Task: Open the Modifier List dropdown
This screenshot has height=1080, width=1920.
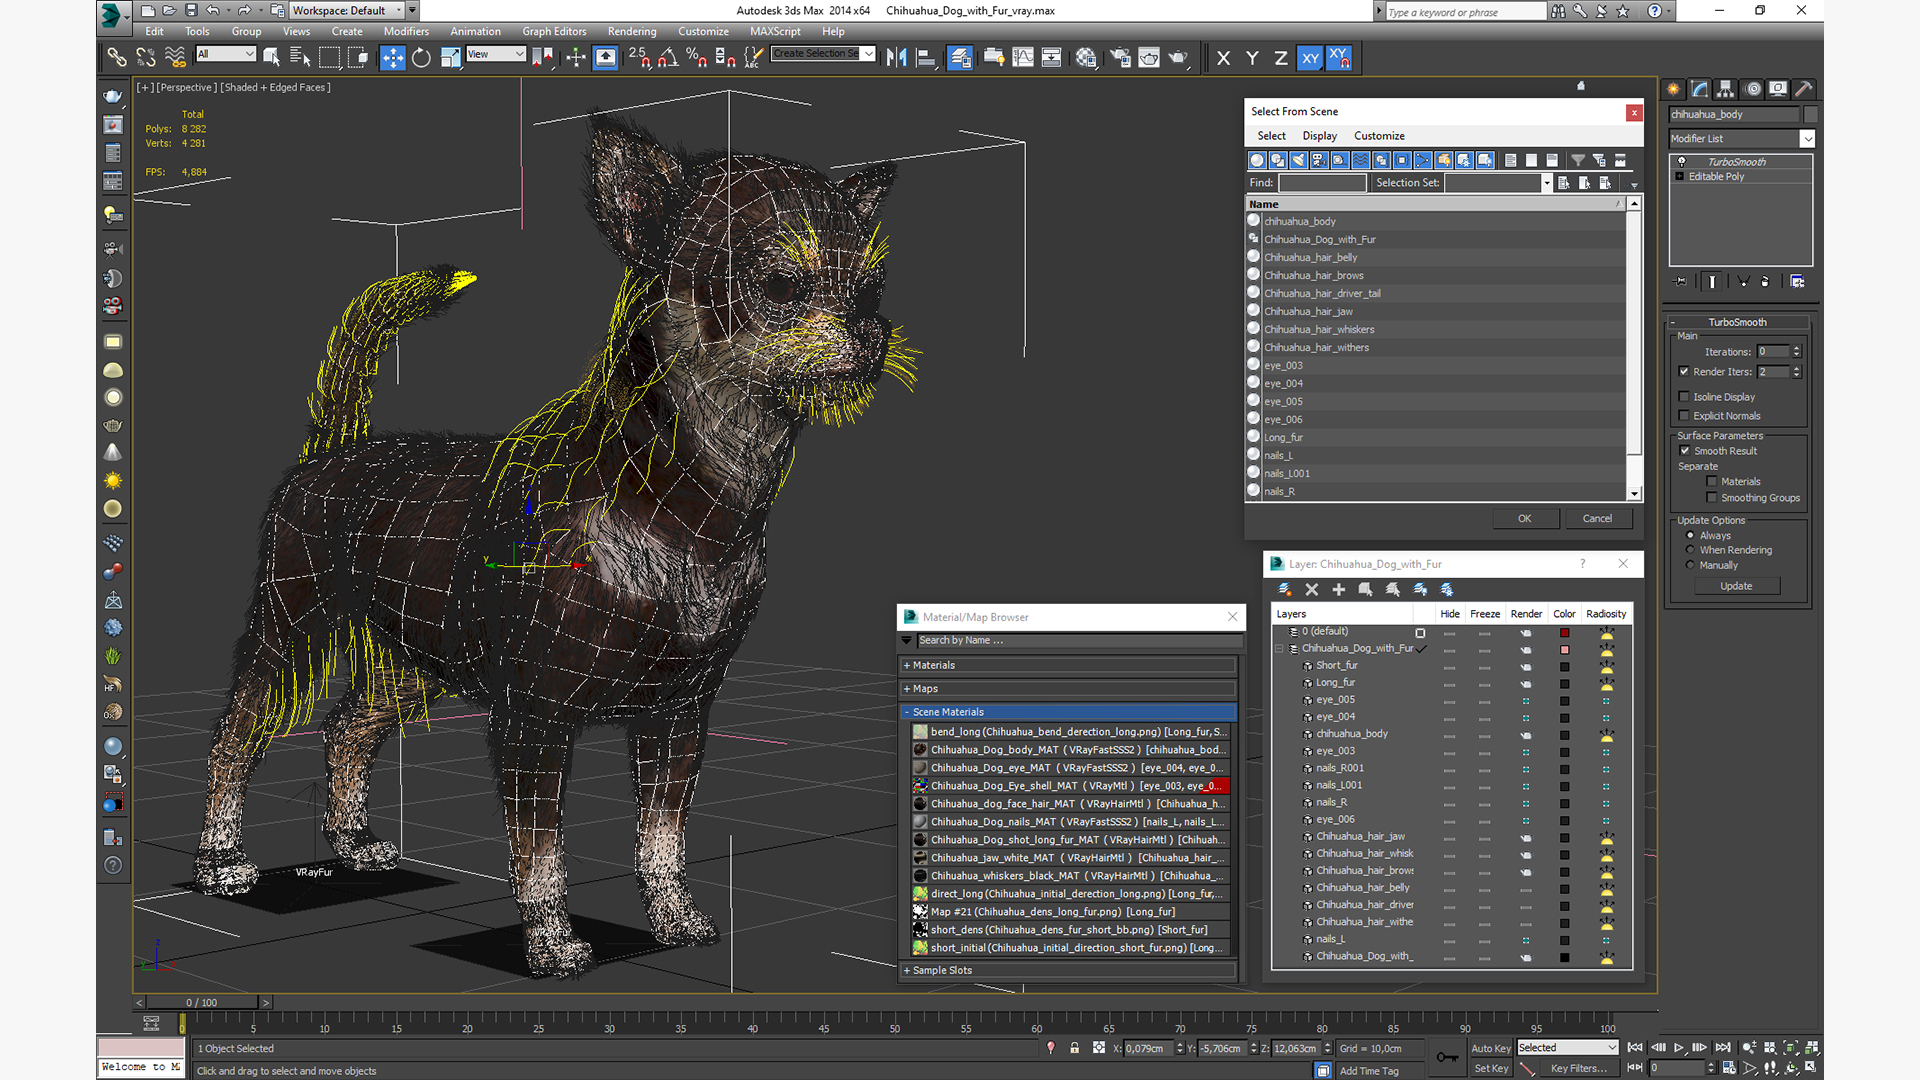Action: pos(1807,139)
